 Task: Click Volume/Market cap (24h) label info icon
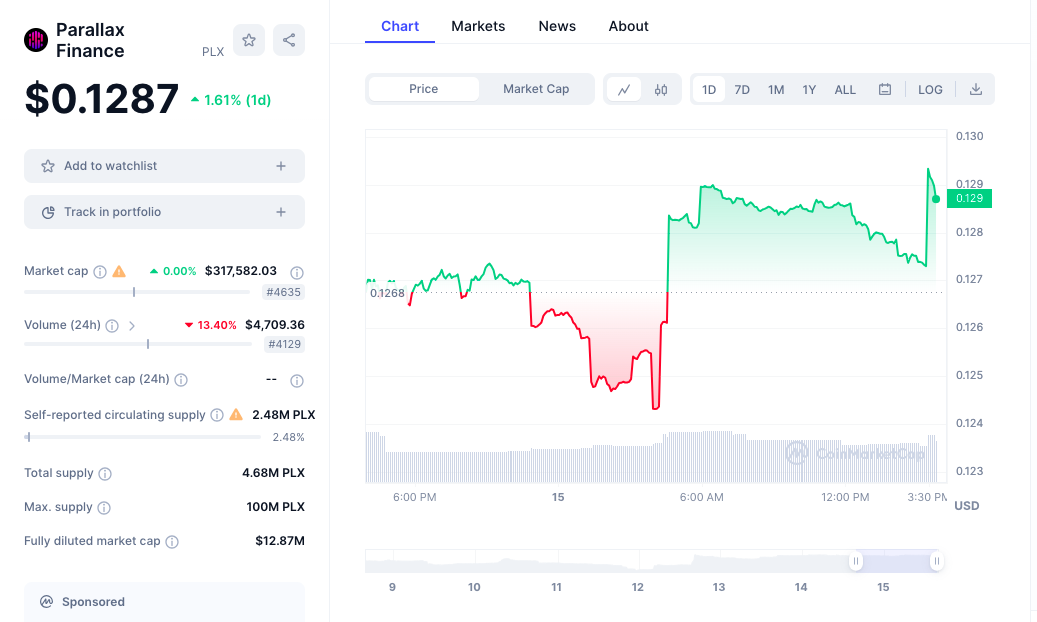coord(181,380)
